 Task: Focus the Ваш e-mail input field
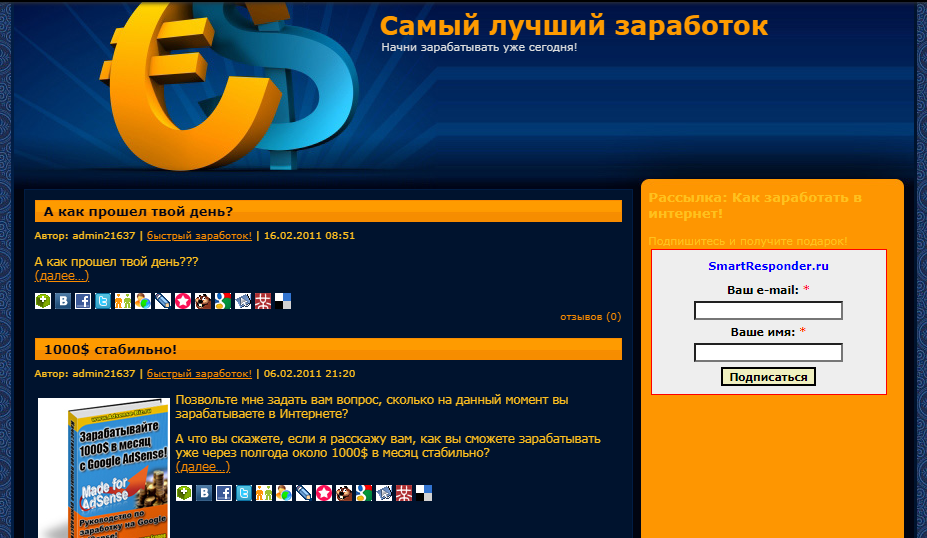tap(768, 311)
